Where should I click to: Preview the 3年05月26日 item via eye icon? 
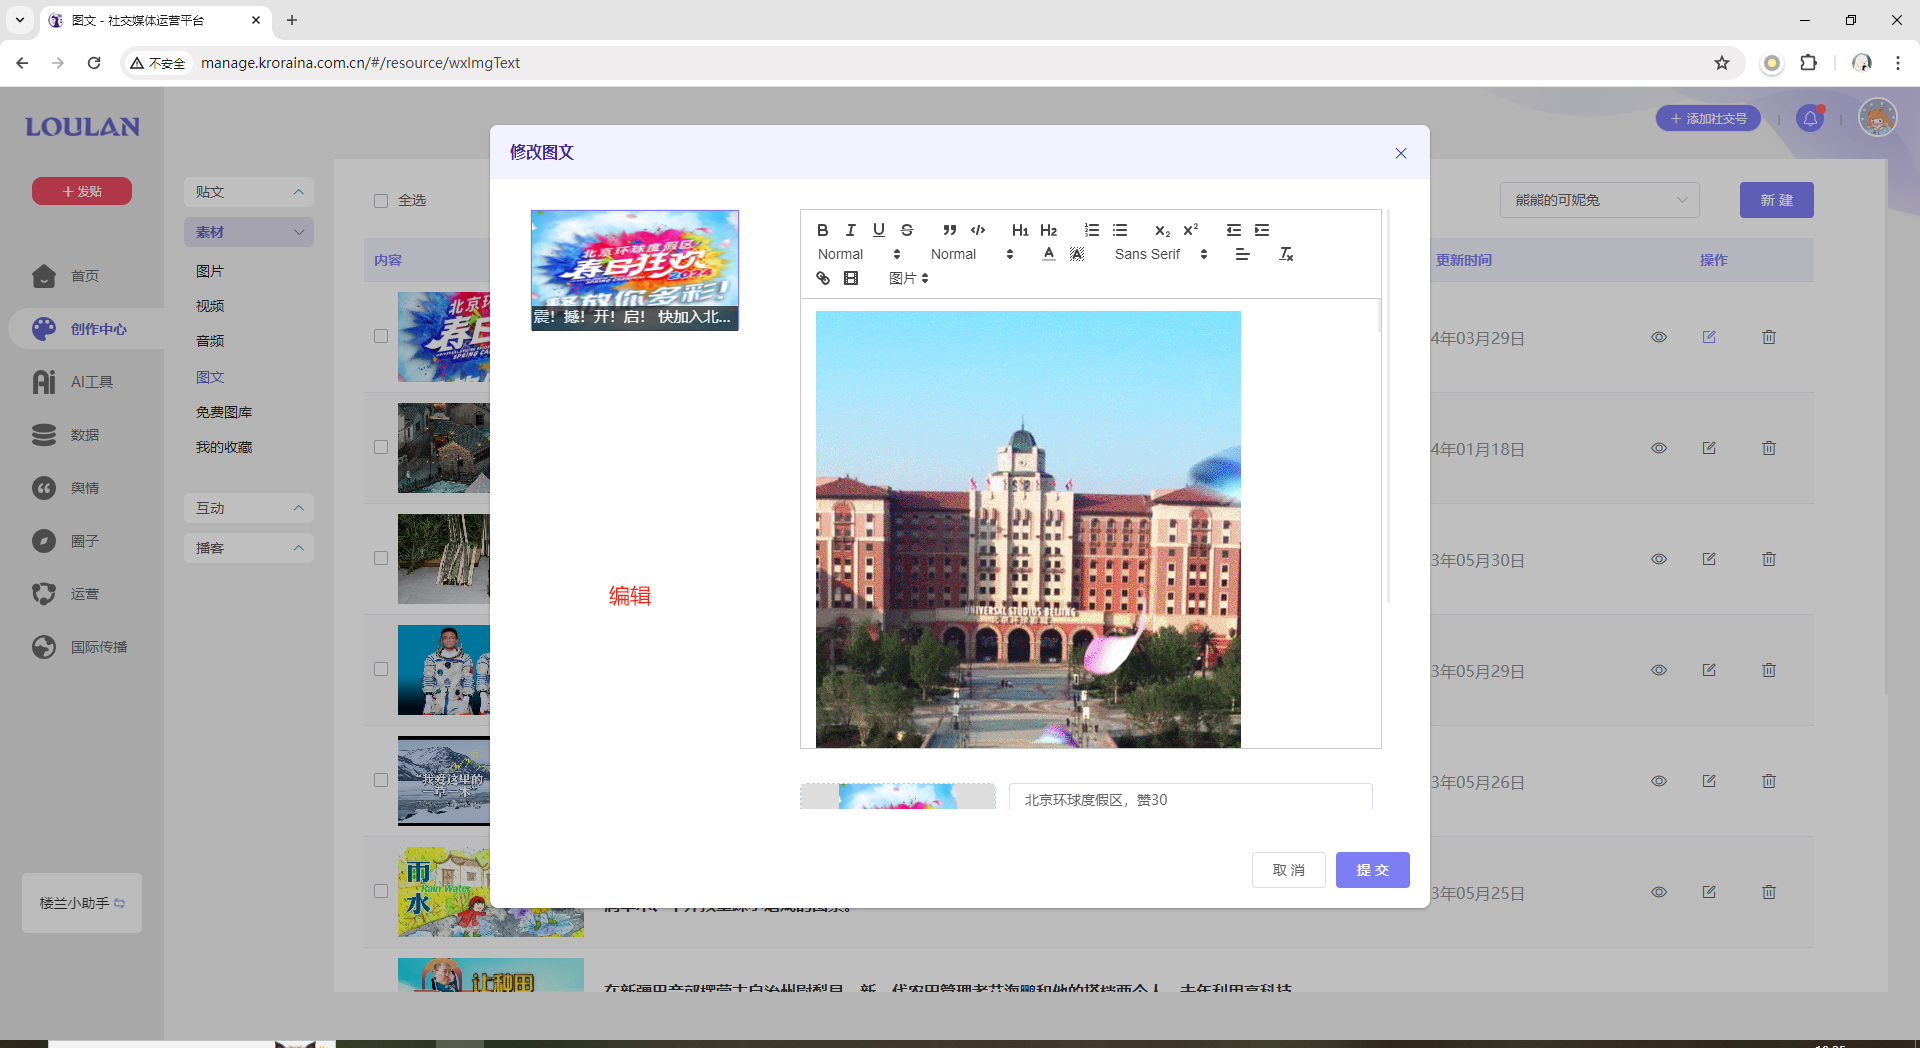[1659, 781]
